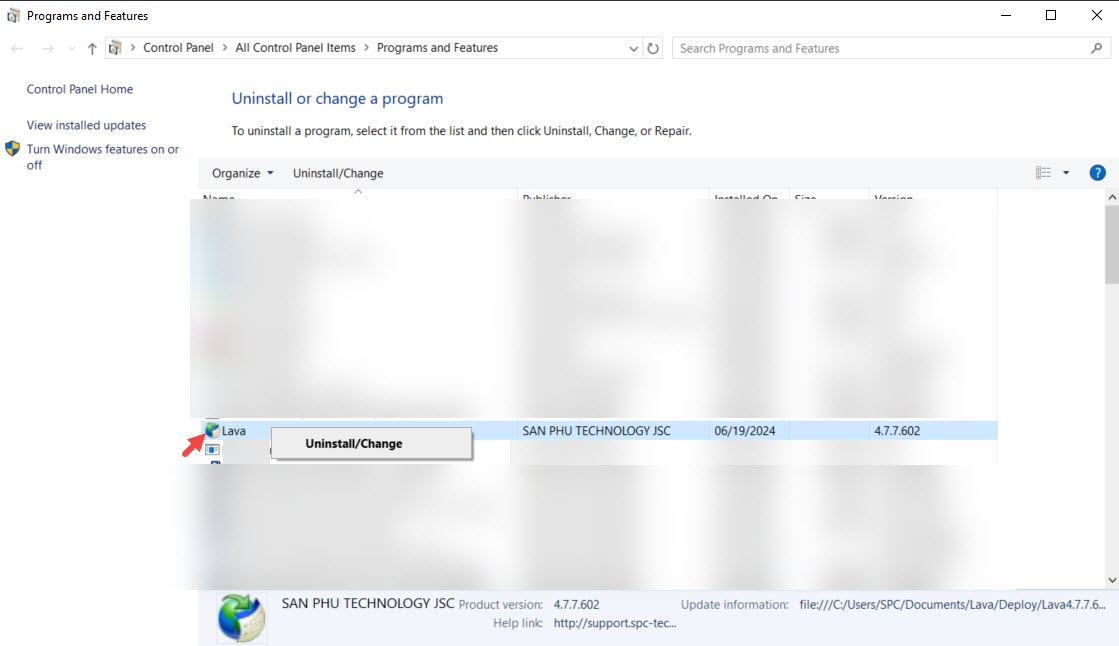Screen dimensions: 1119x646
Task: Click the Forward navigation arrow
Action: click(47, 48)
